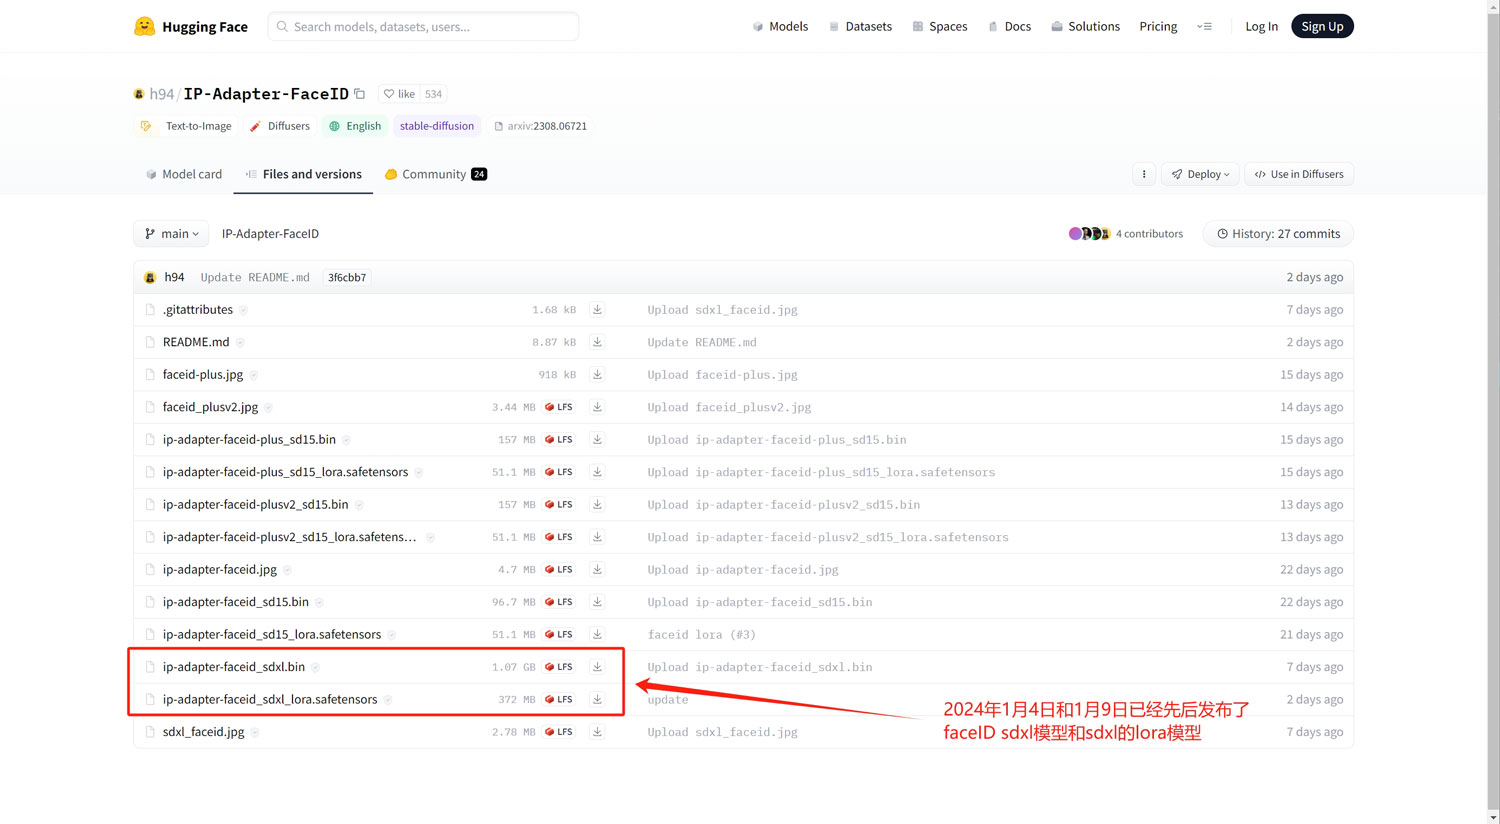Open the Solutions navigation menu
The width and height of the screenshot is (1500, 824).
click(1085, 27)
